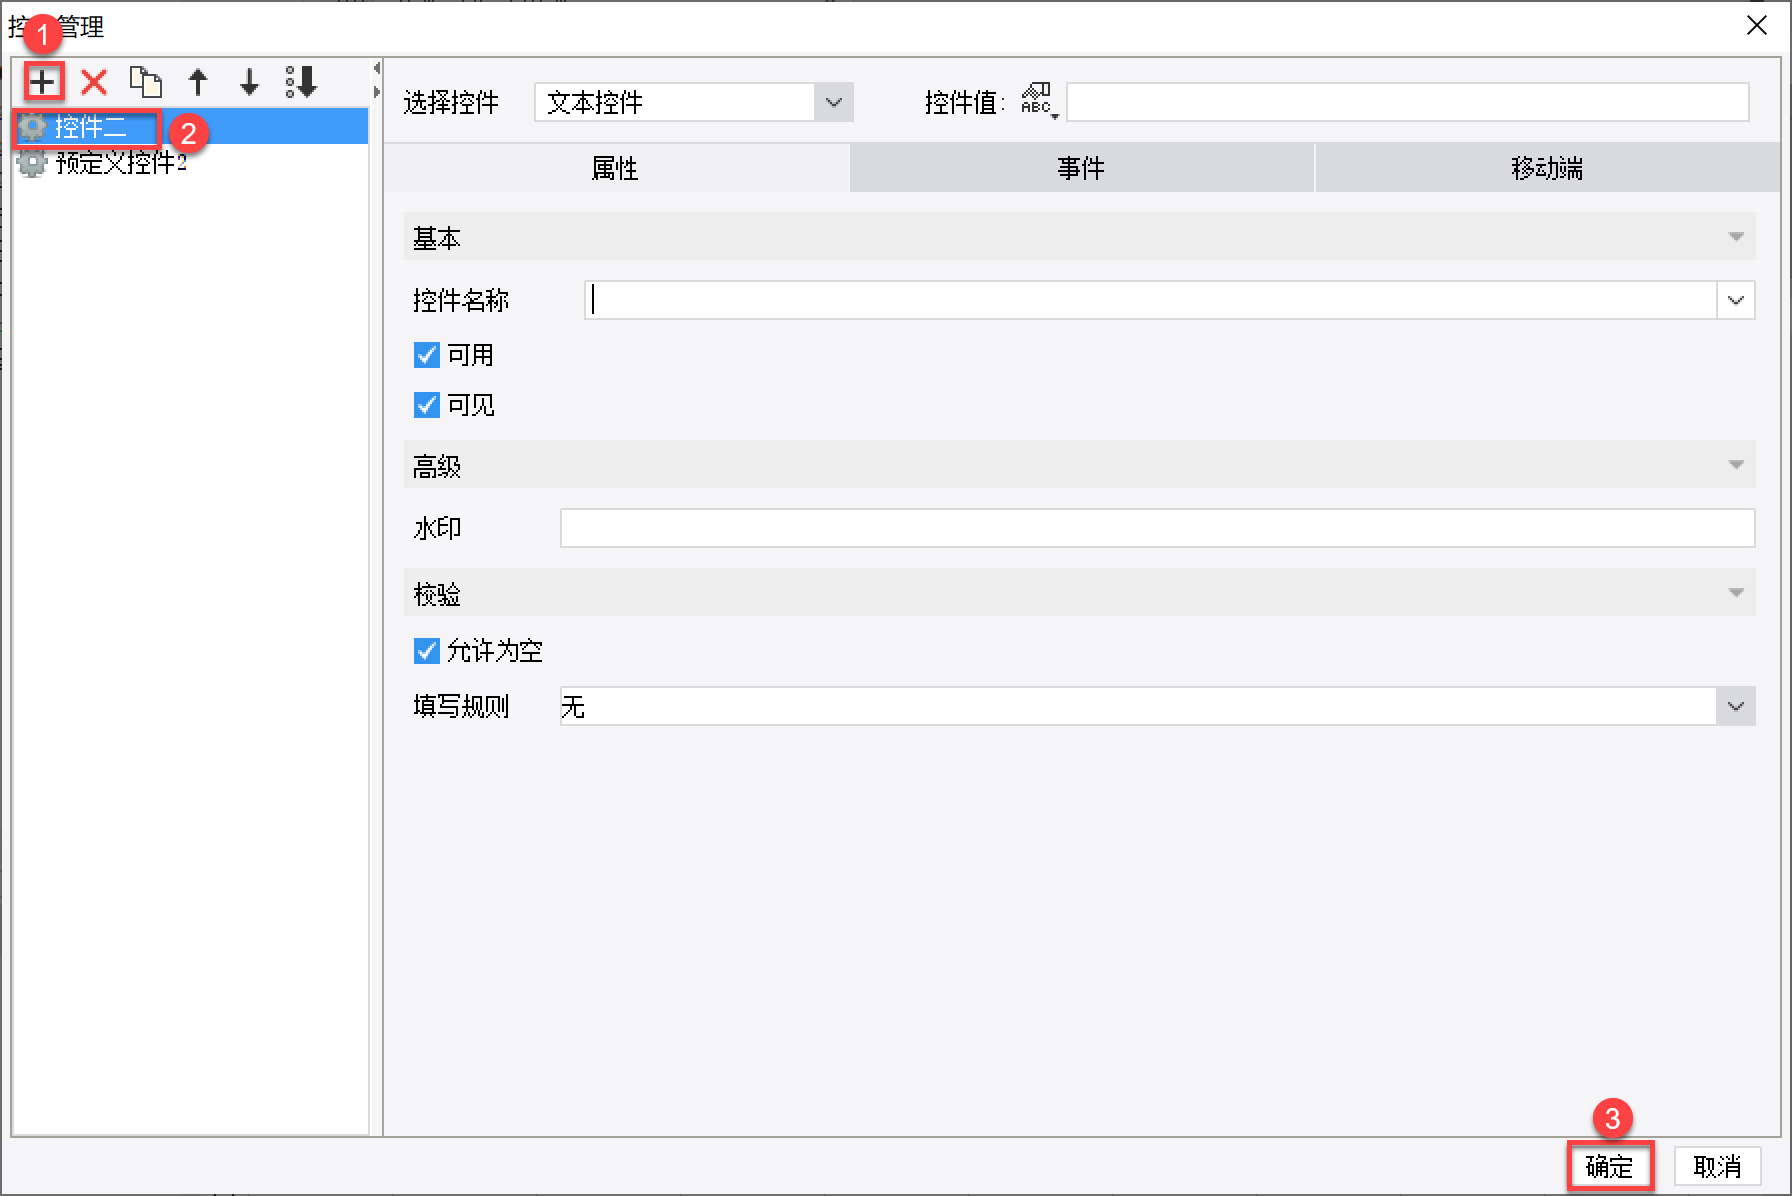
Task: Move selected widget up
Action: point(198,82)
